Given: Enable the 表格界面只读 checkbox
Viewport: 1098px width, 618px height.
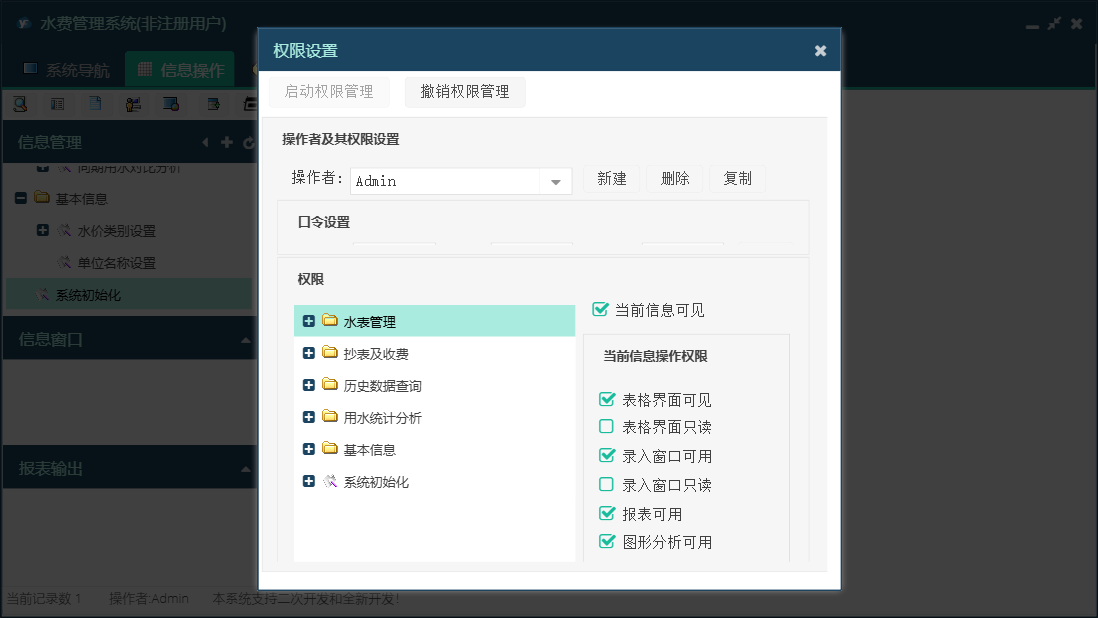Looking at the screenshot, I should pos(607,427).
